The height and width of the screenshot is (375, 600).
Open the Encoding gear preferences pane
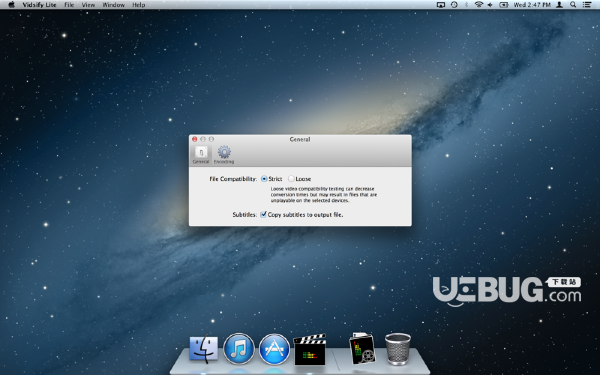click(224, 155)
